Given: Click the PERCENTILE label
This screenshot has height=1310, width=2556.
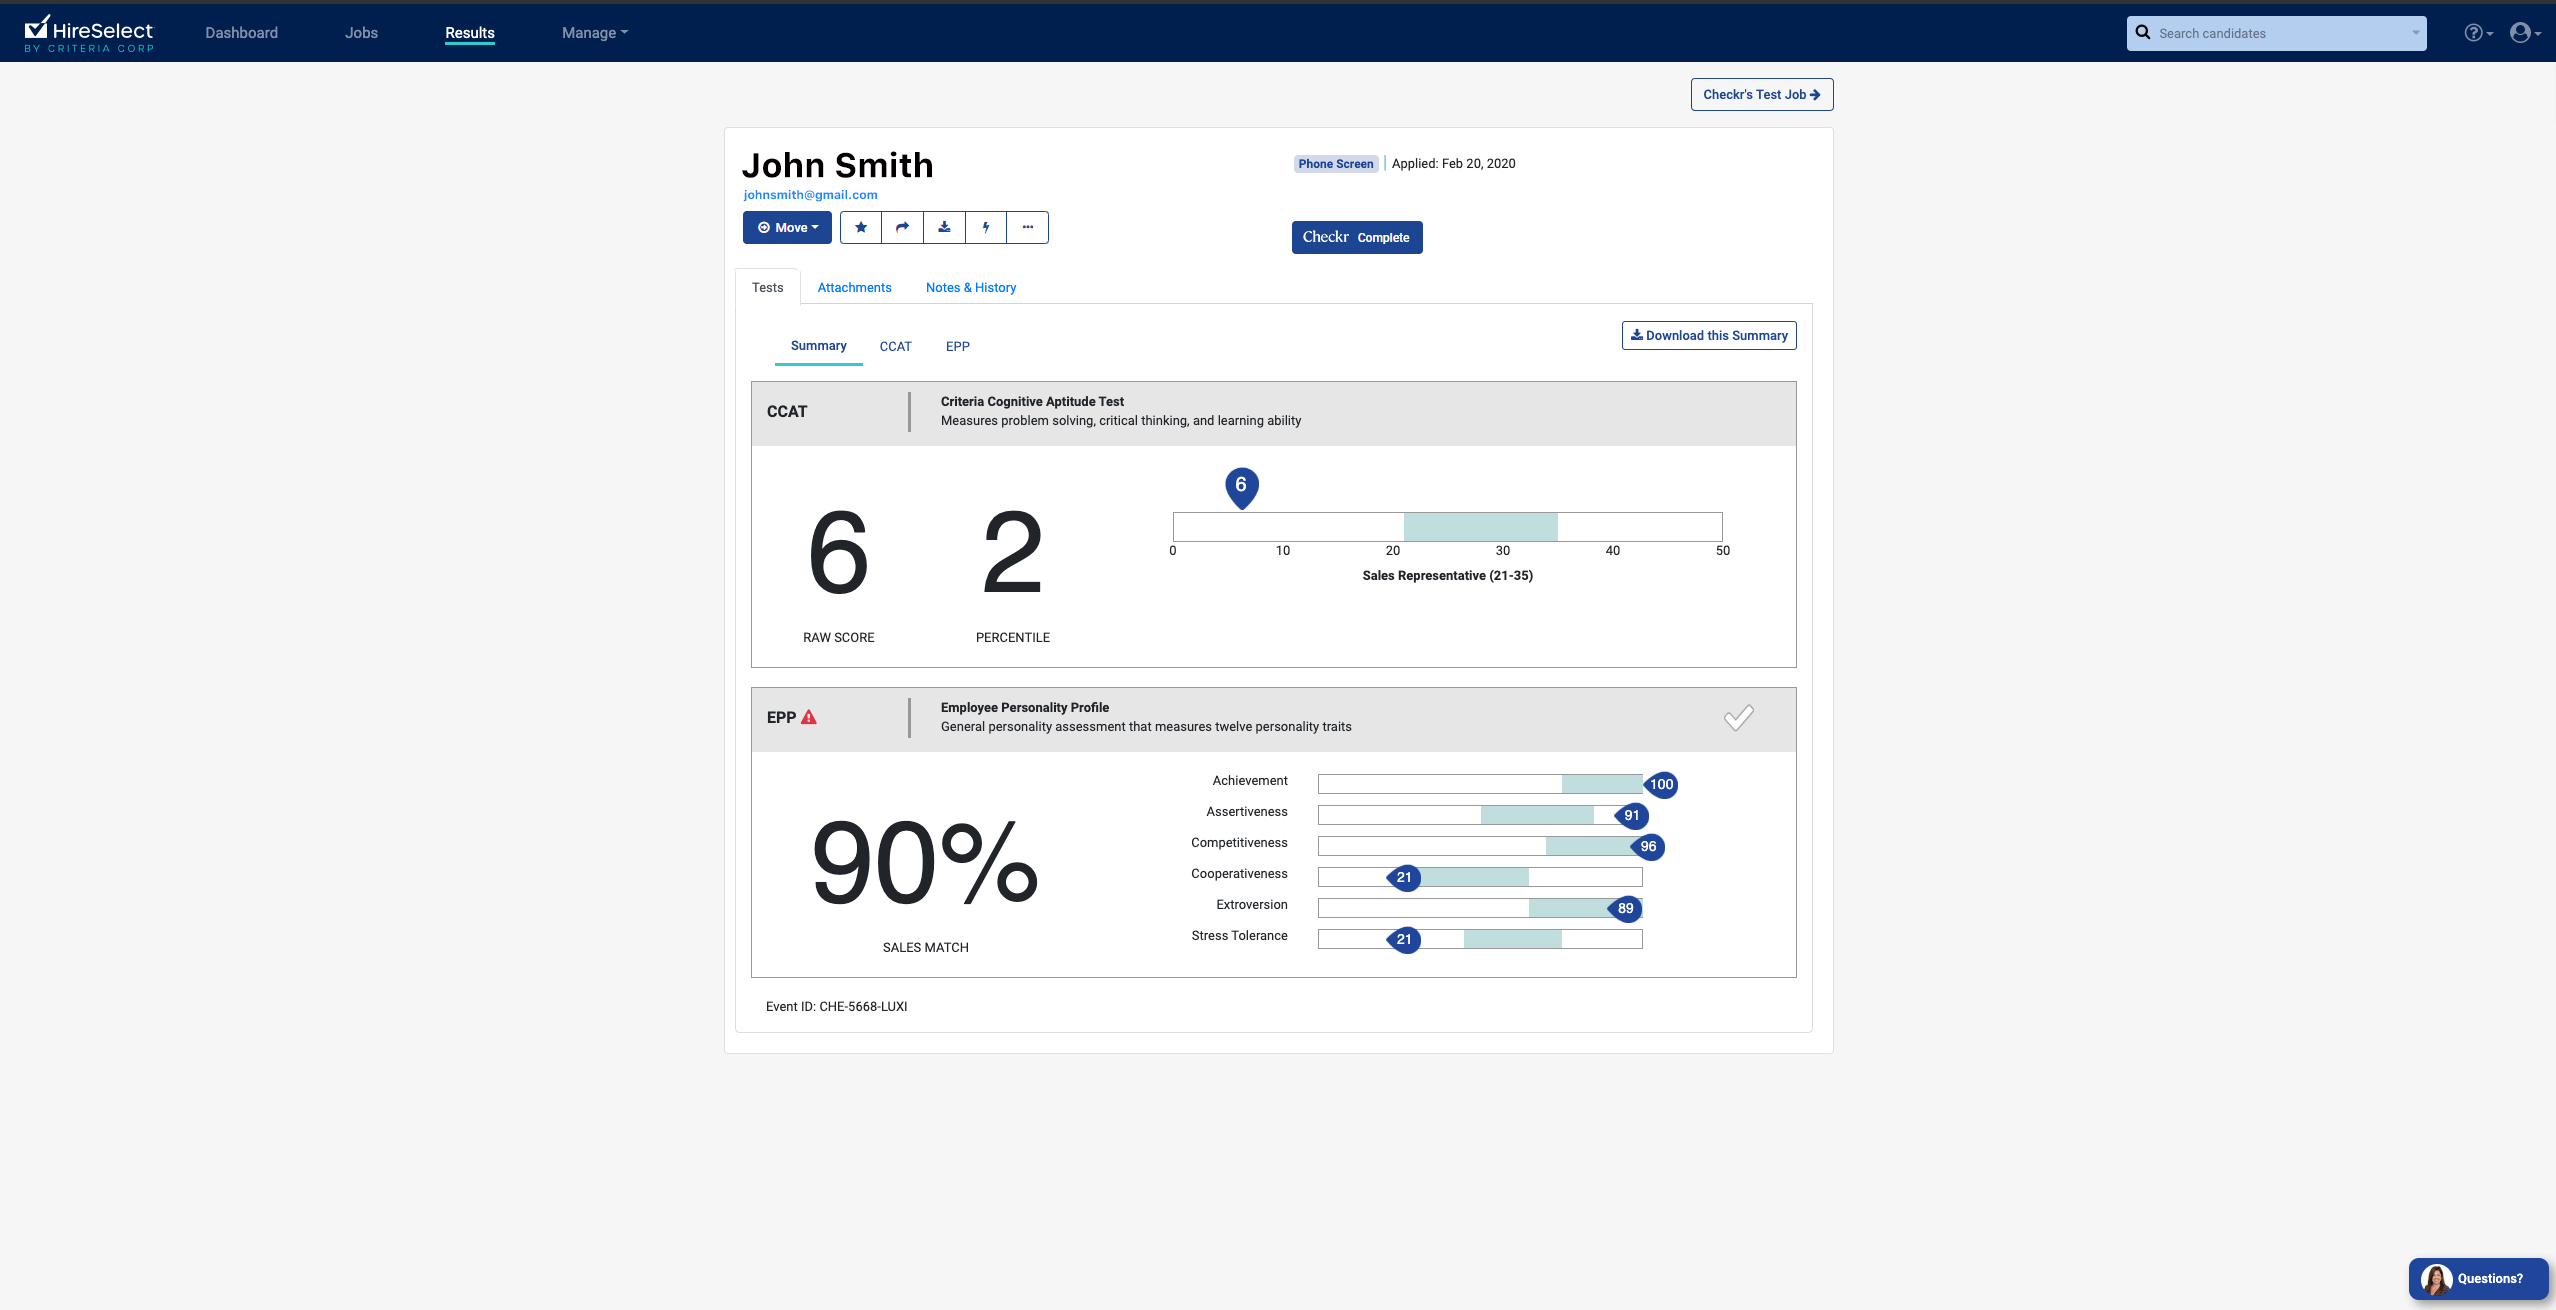Looking at the screenshot, I should 1013,638.
